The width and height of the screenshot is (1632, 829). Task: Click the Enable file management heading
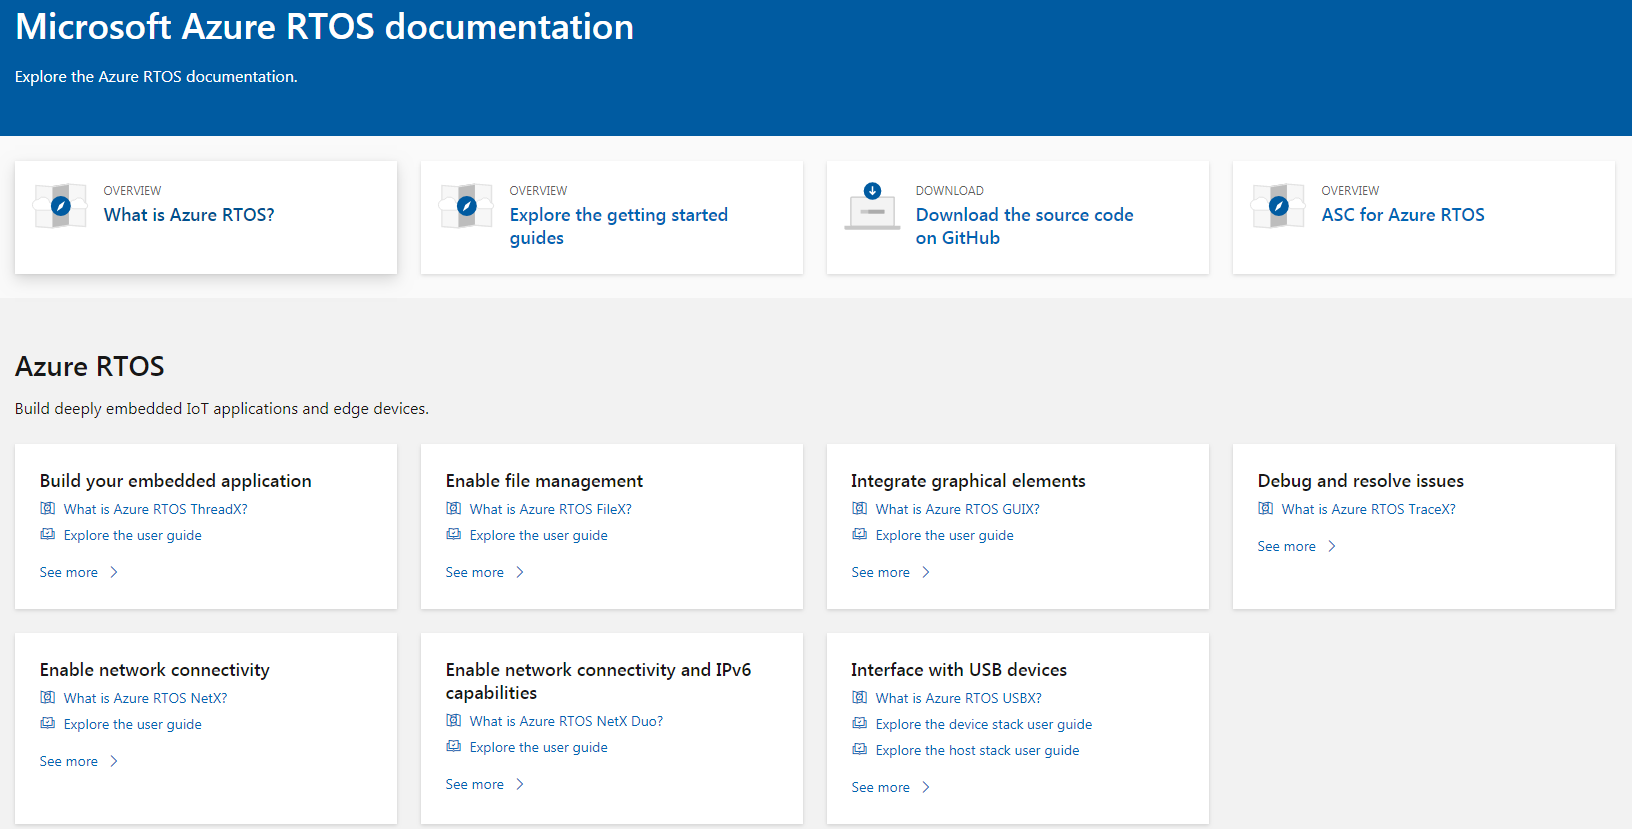(544, 481)
